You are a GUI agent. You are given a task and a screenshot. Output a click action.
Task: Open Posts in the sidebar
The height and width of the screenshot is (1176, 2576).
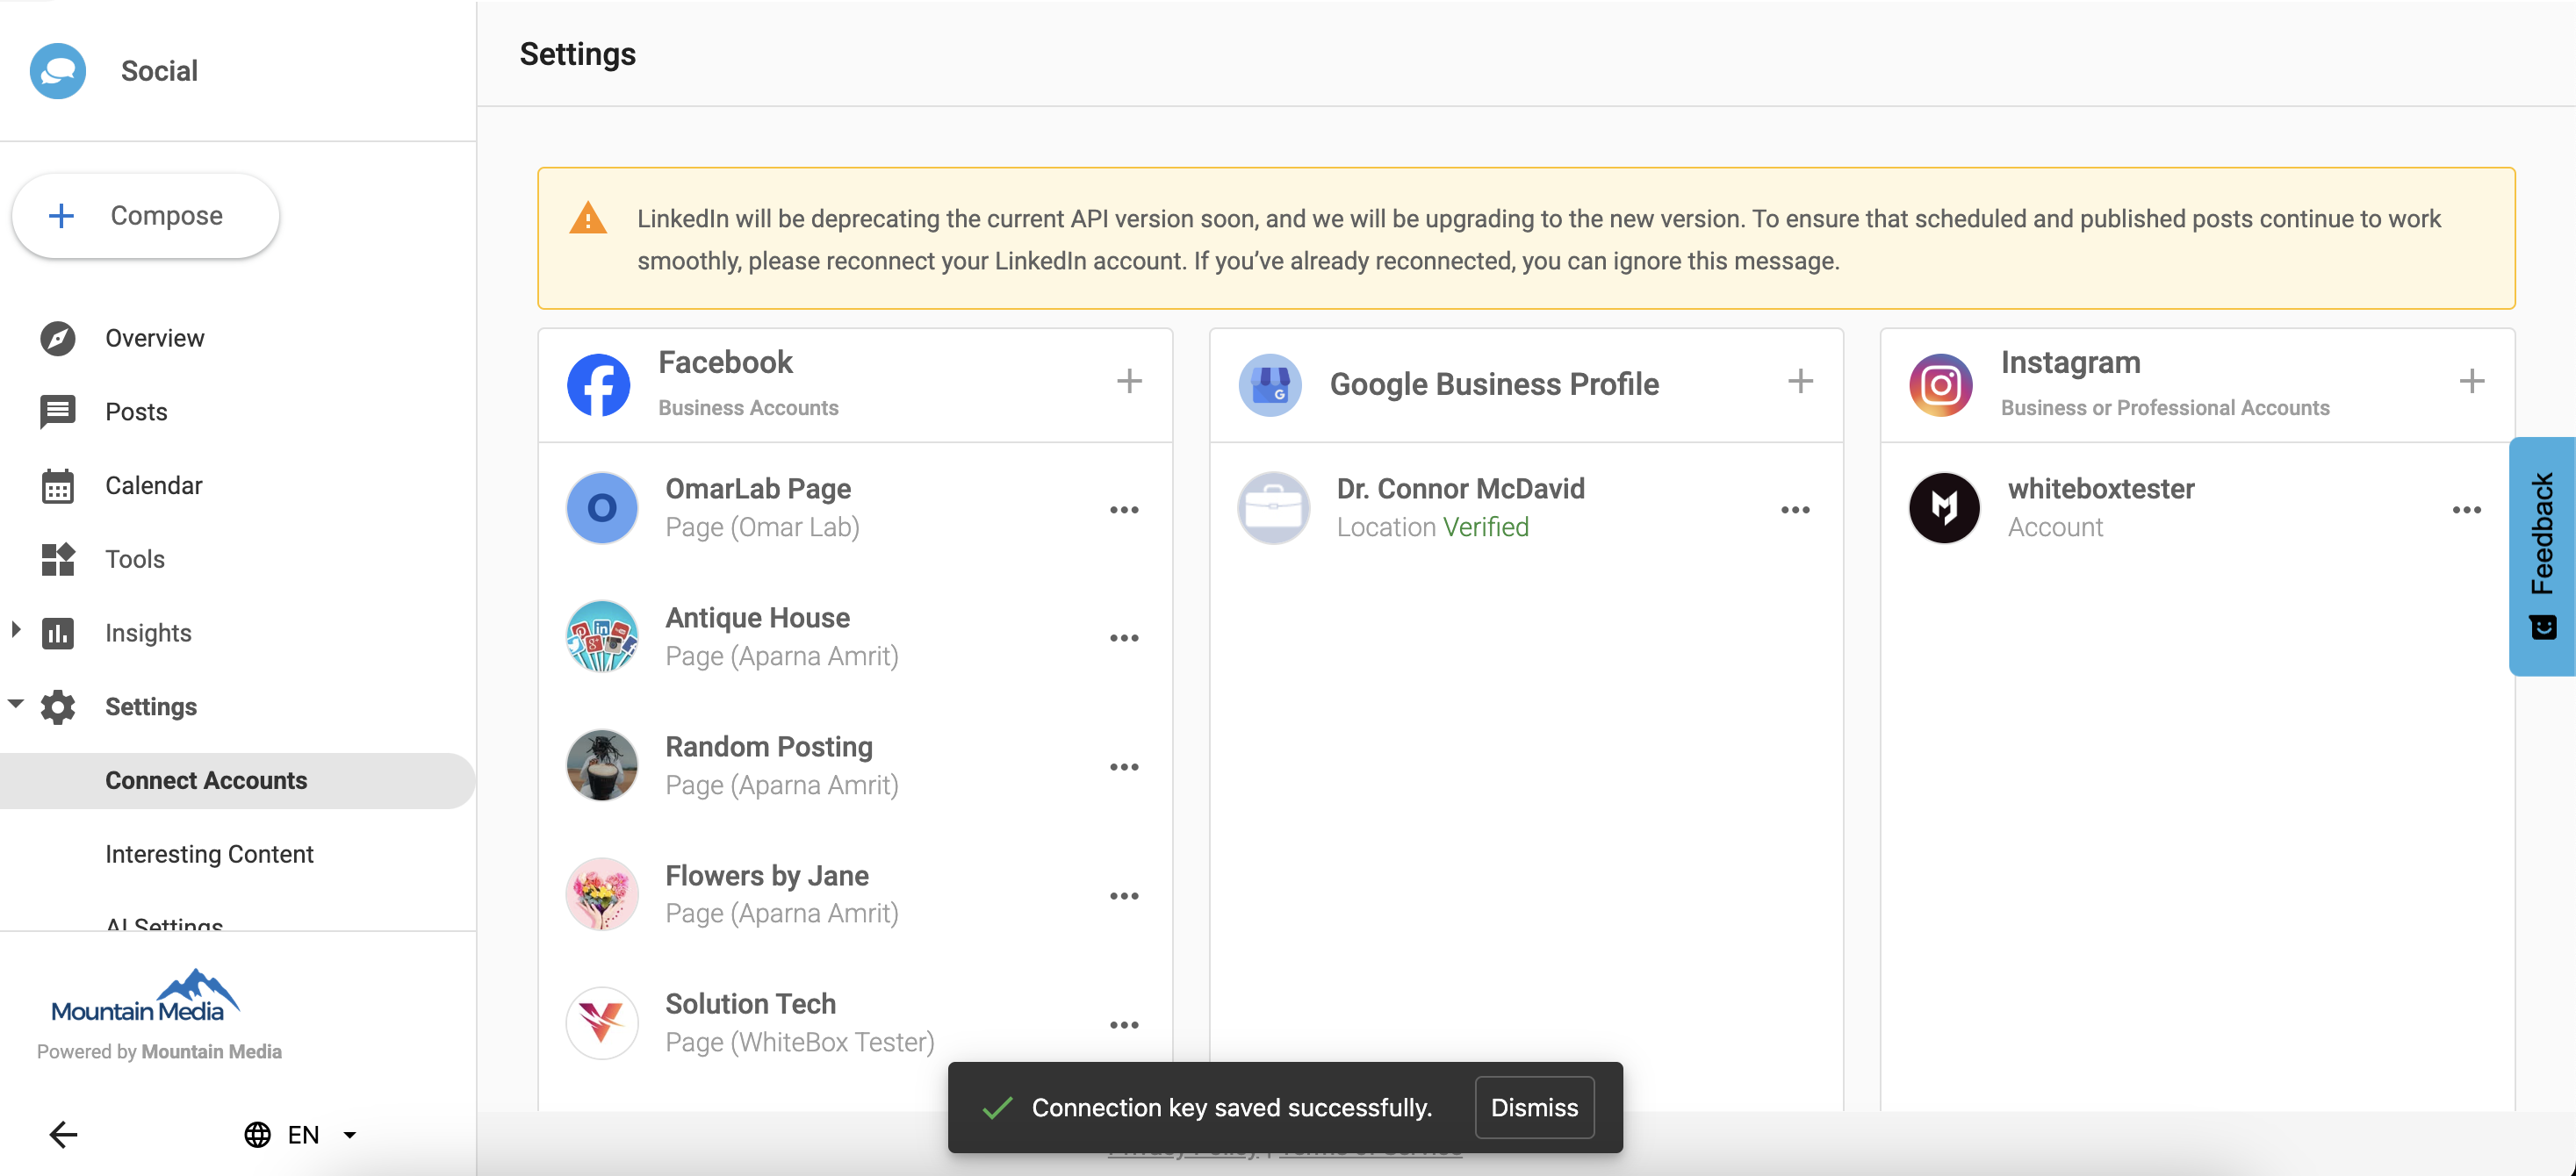pyautogui.click(x=136, y=412)
